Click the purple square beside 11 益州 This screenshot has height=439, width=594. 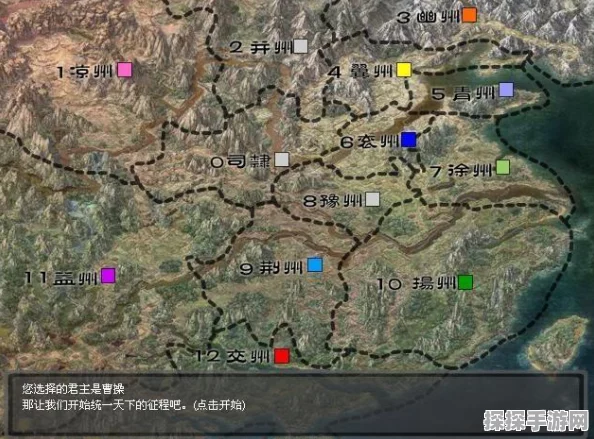point(108,276)
